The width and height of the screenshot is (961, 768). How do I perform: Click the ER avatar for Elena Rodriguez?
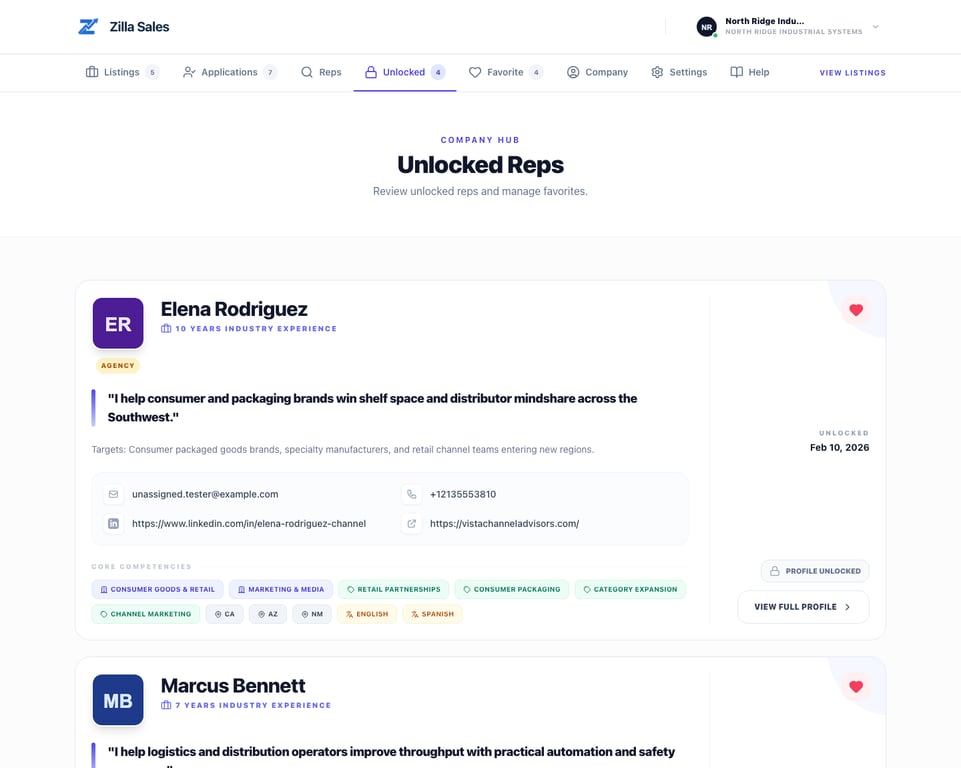pyautogui.click(x=118, y=323)
